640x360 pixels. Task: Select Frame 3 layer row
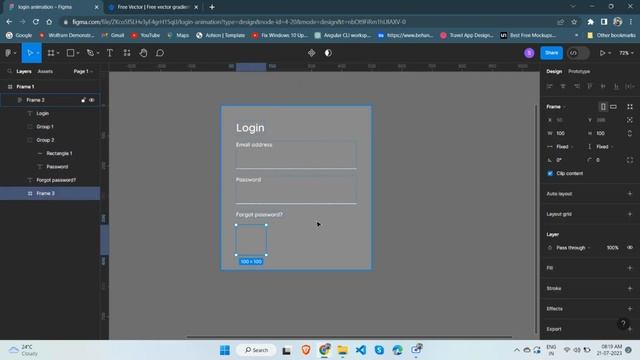pos(50,193)
